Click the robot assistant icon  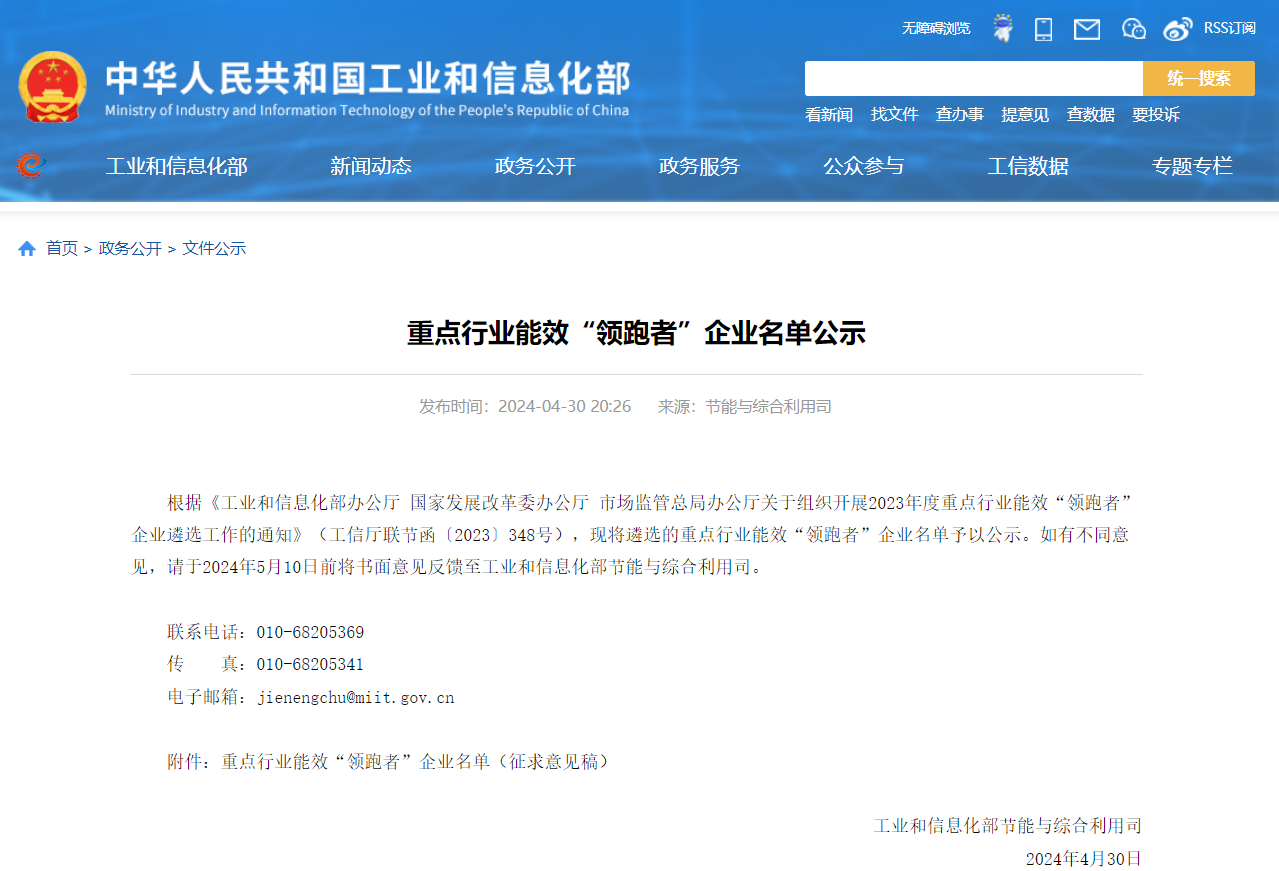click(1002, 28)
